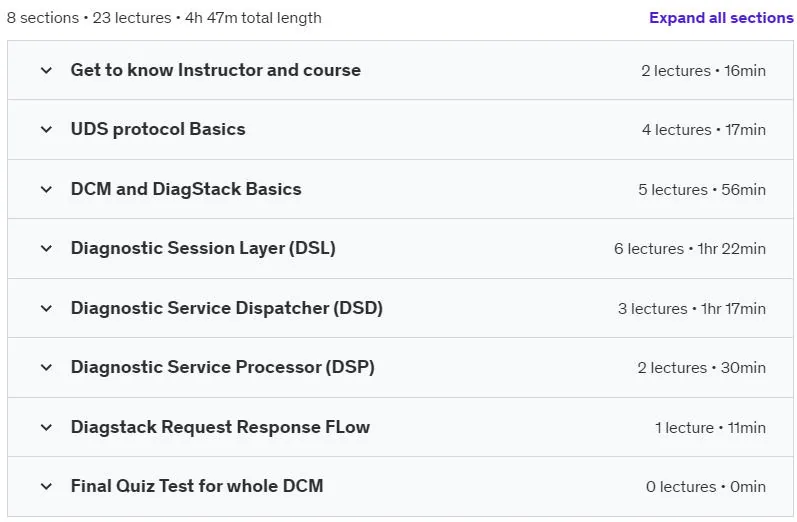Select Final Quiz Test for whole DCM title
The image size is (797, 522).
tap(197, 486)
